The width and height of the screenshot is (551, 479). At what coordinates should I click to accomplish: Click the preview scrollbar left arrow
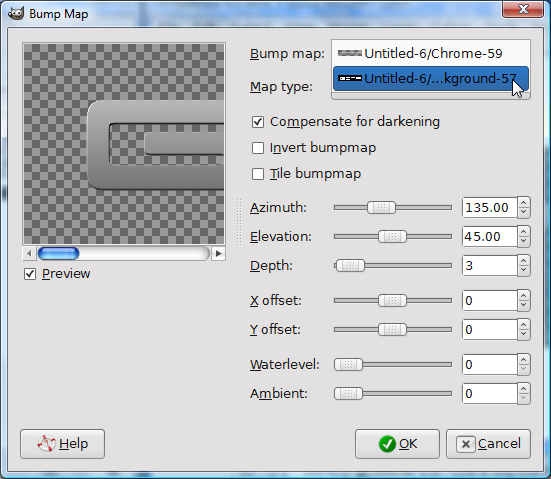coord(30,253)
